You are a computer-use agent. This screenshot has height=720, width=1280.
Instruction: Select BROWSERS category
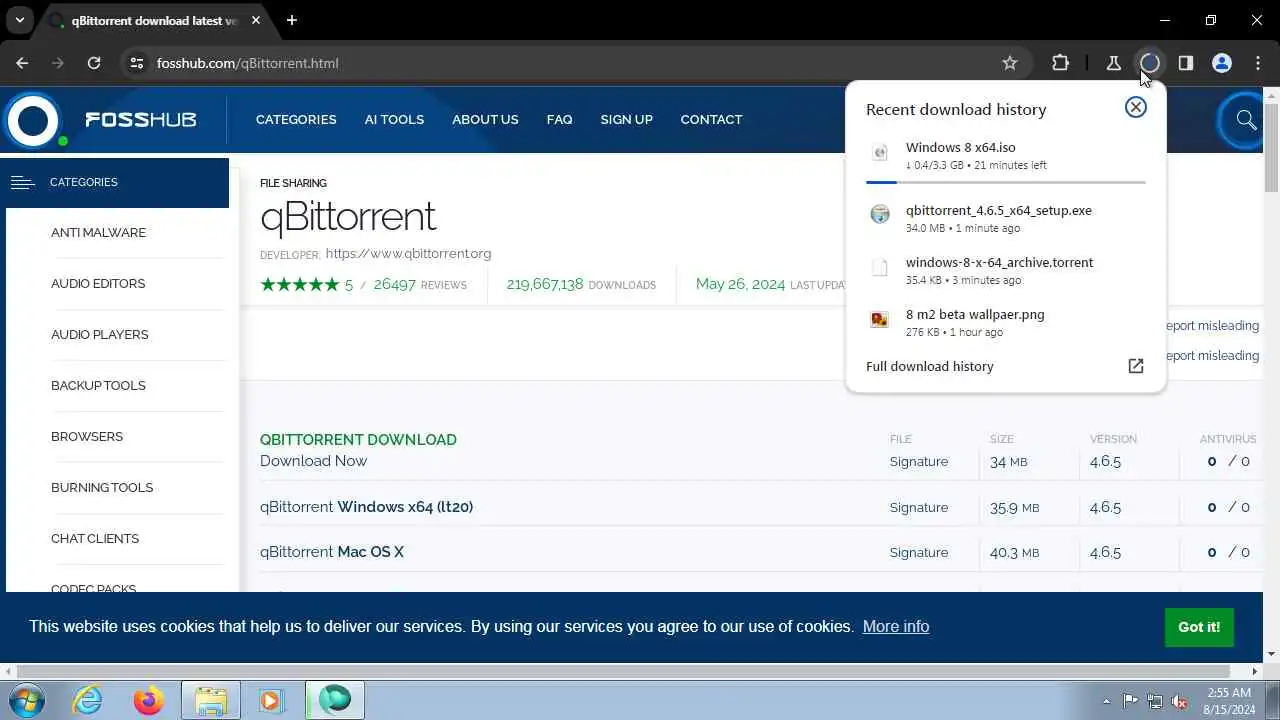(x=87, y=436)
